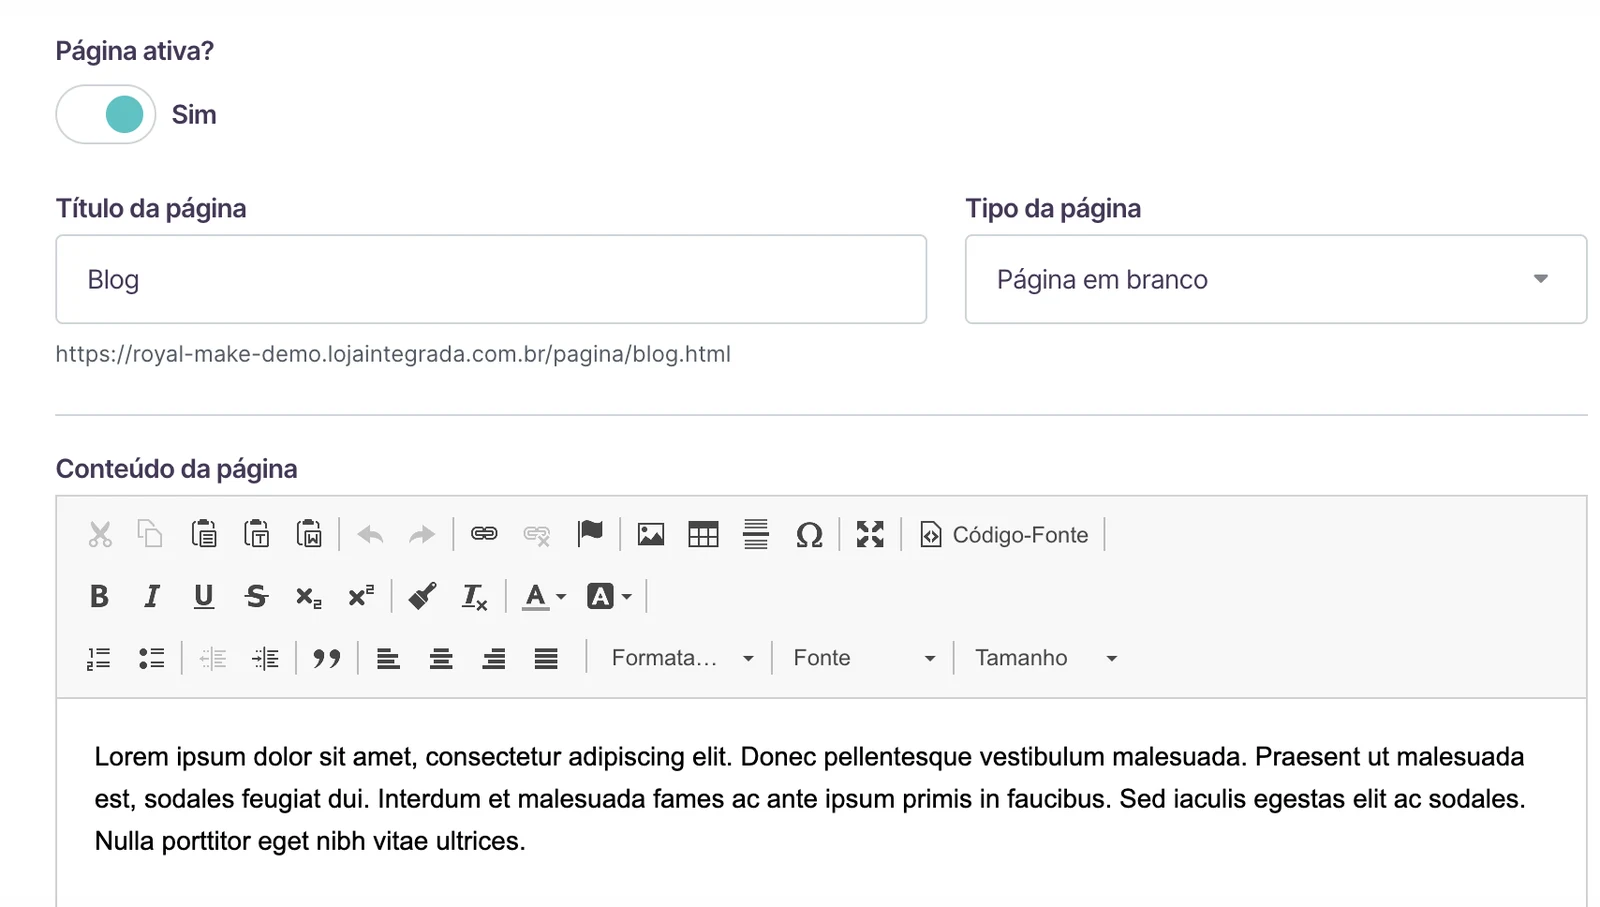
Task: Align text right
Action: (x=494, y=658)
